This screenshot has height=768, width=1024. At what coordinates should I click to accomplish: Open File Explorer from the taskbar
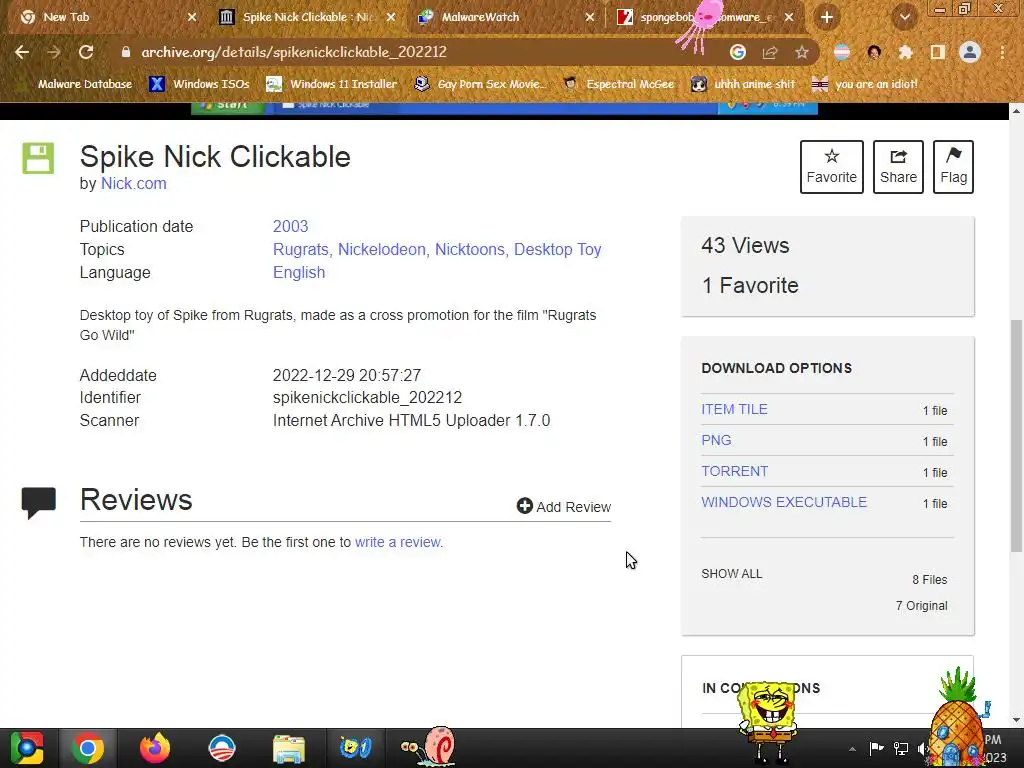[x=288, y=748]
